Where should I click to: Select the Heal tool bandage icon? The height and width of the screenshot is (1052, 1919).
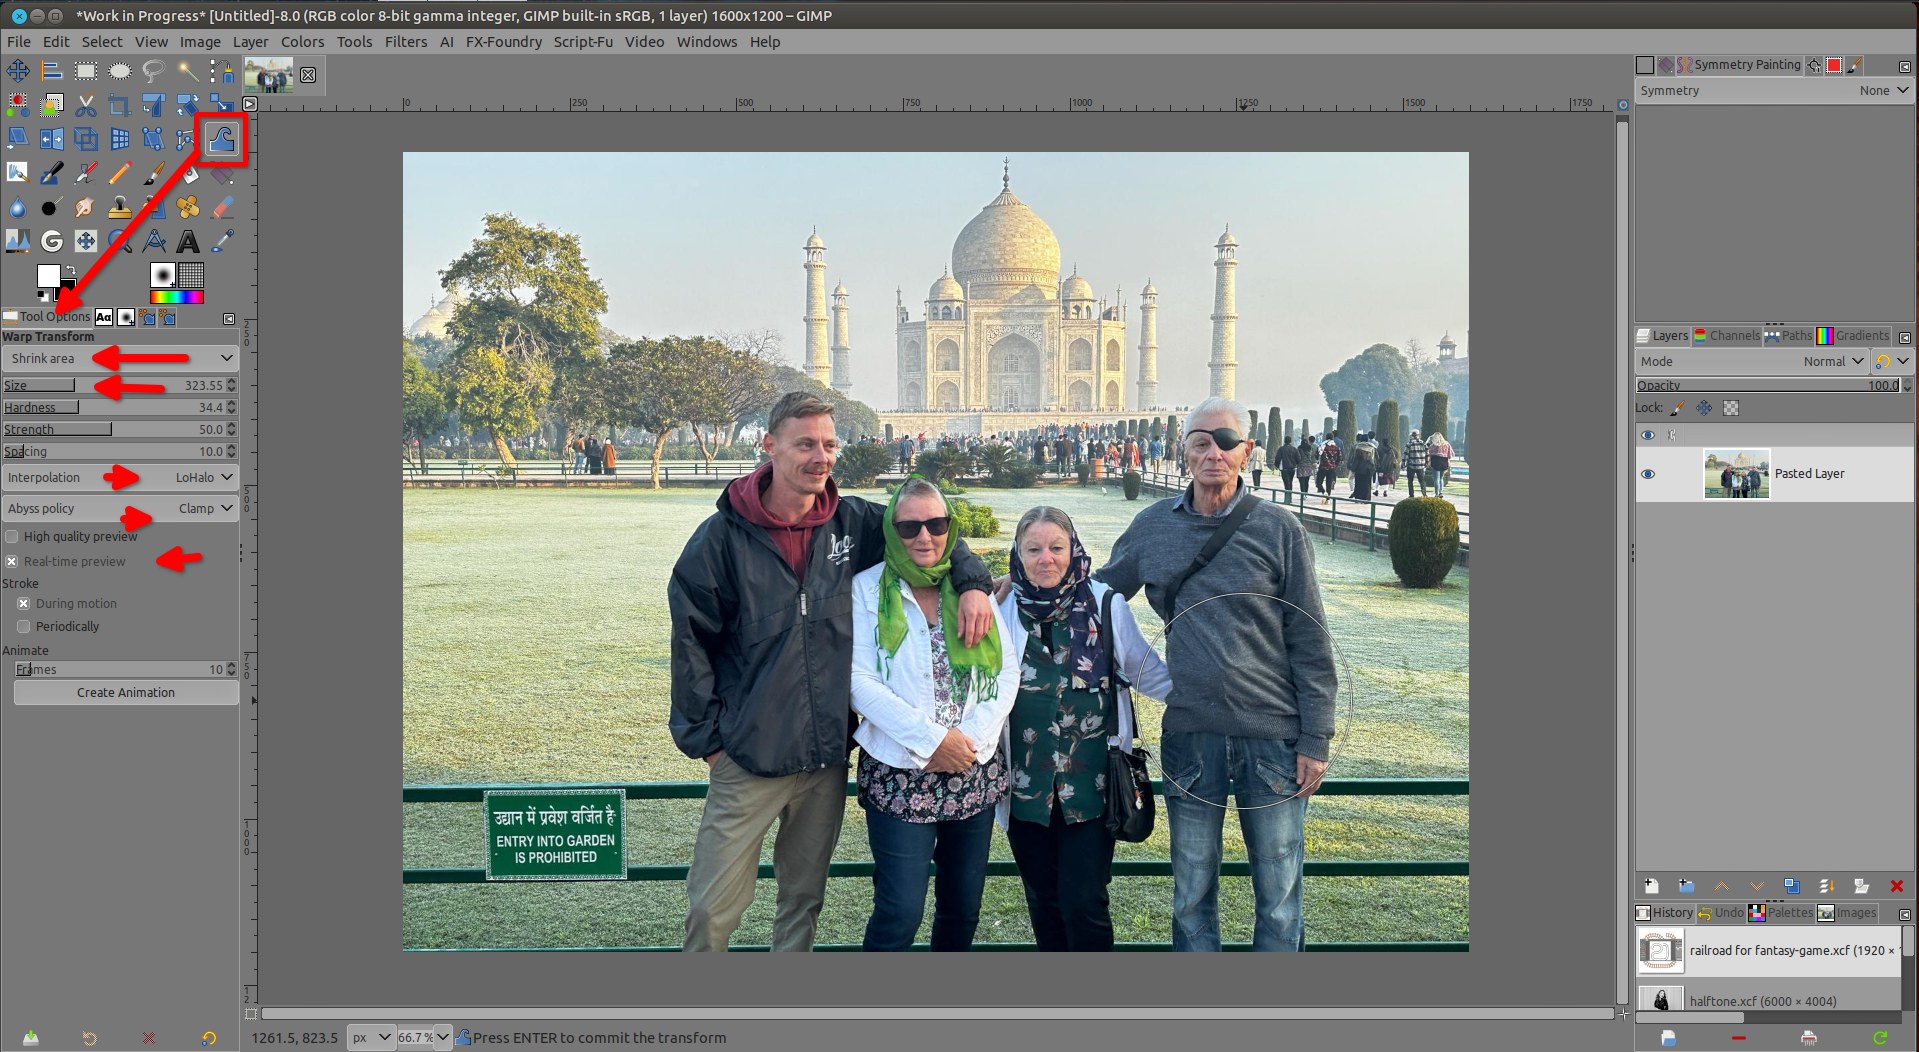point(187,208)
